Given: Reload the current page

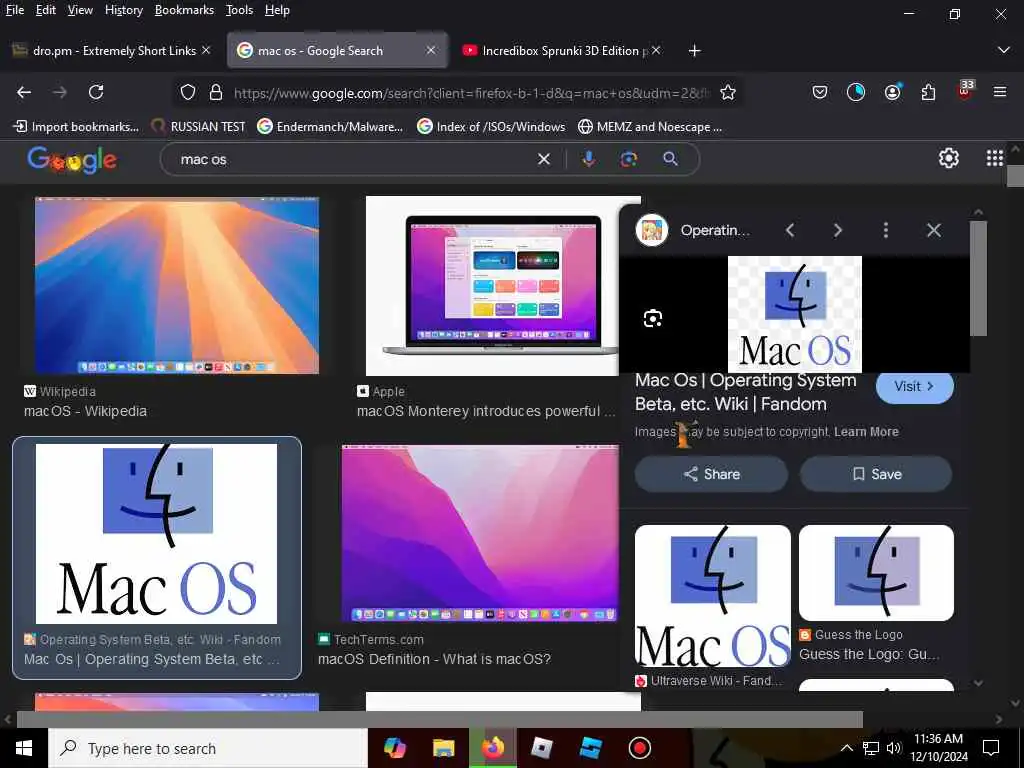Looking at the screenshot, I should point(96,93).
